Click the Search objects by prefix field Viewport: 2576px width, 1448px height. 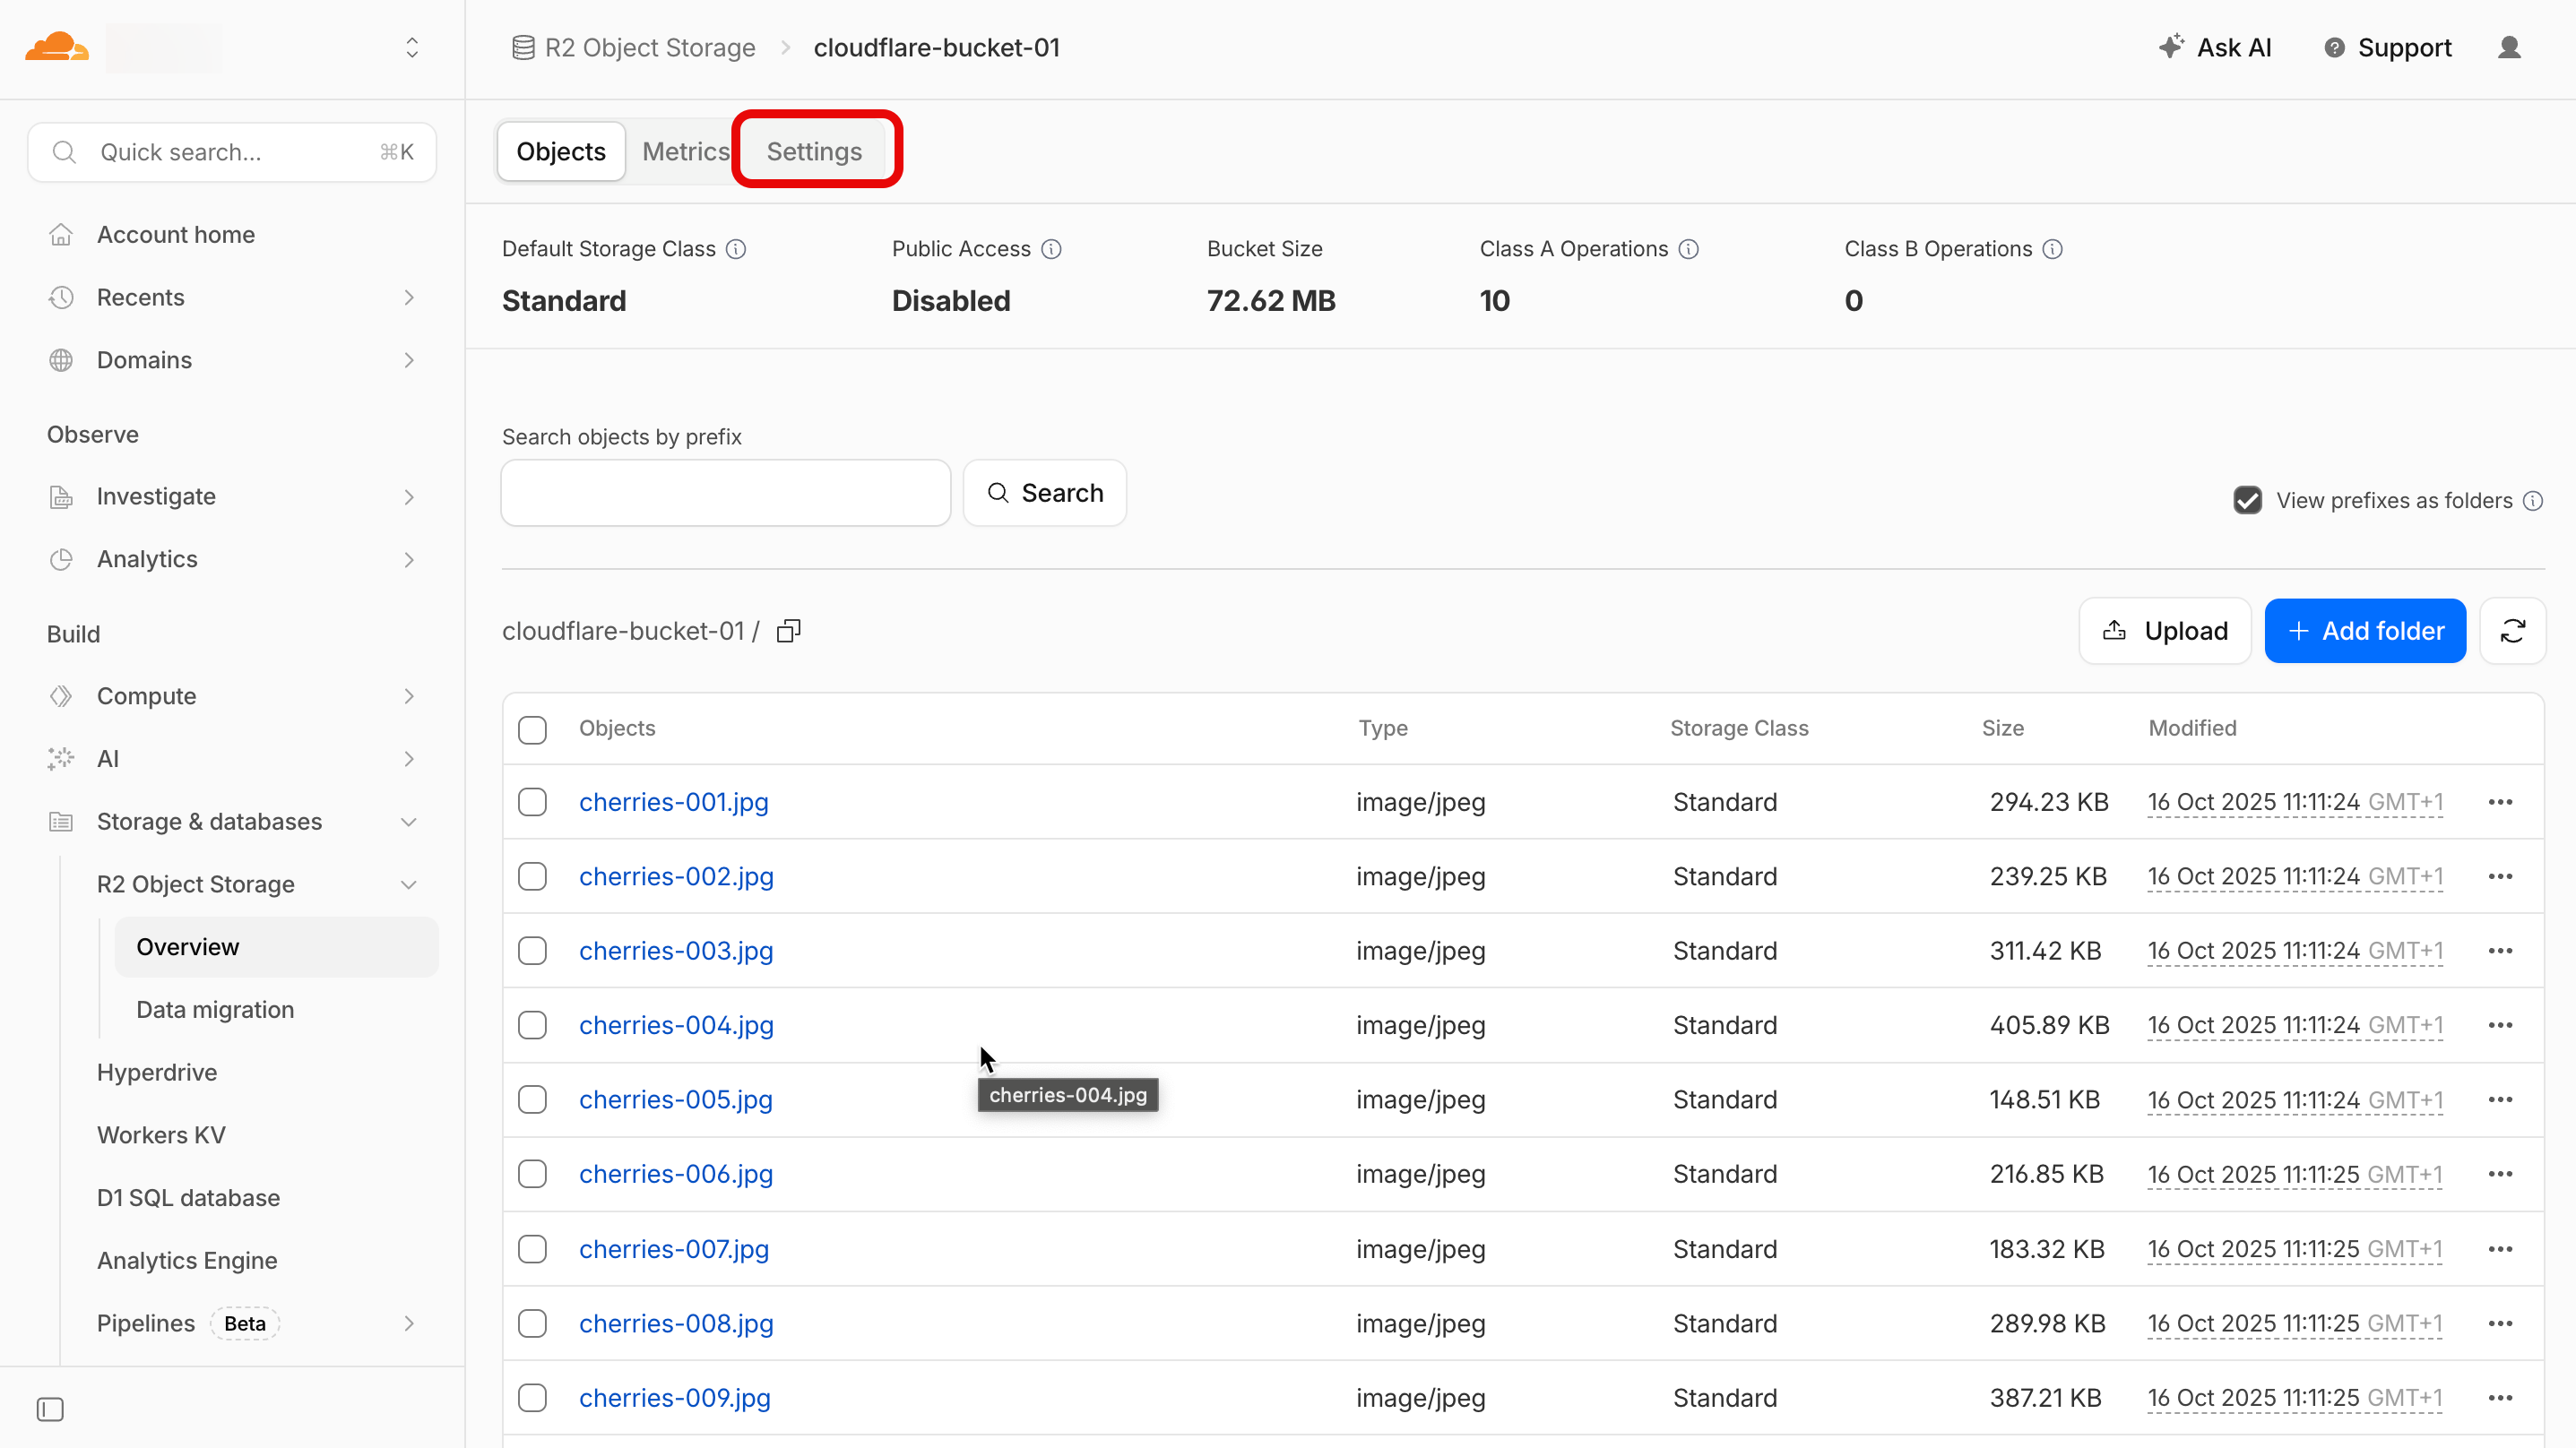tap(725, 493)
